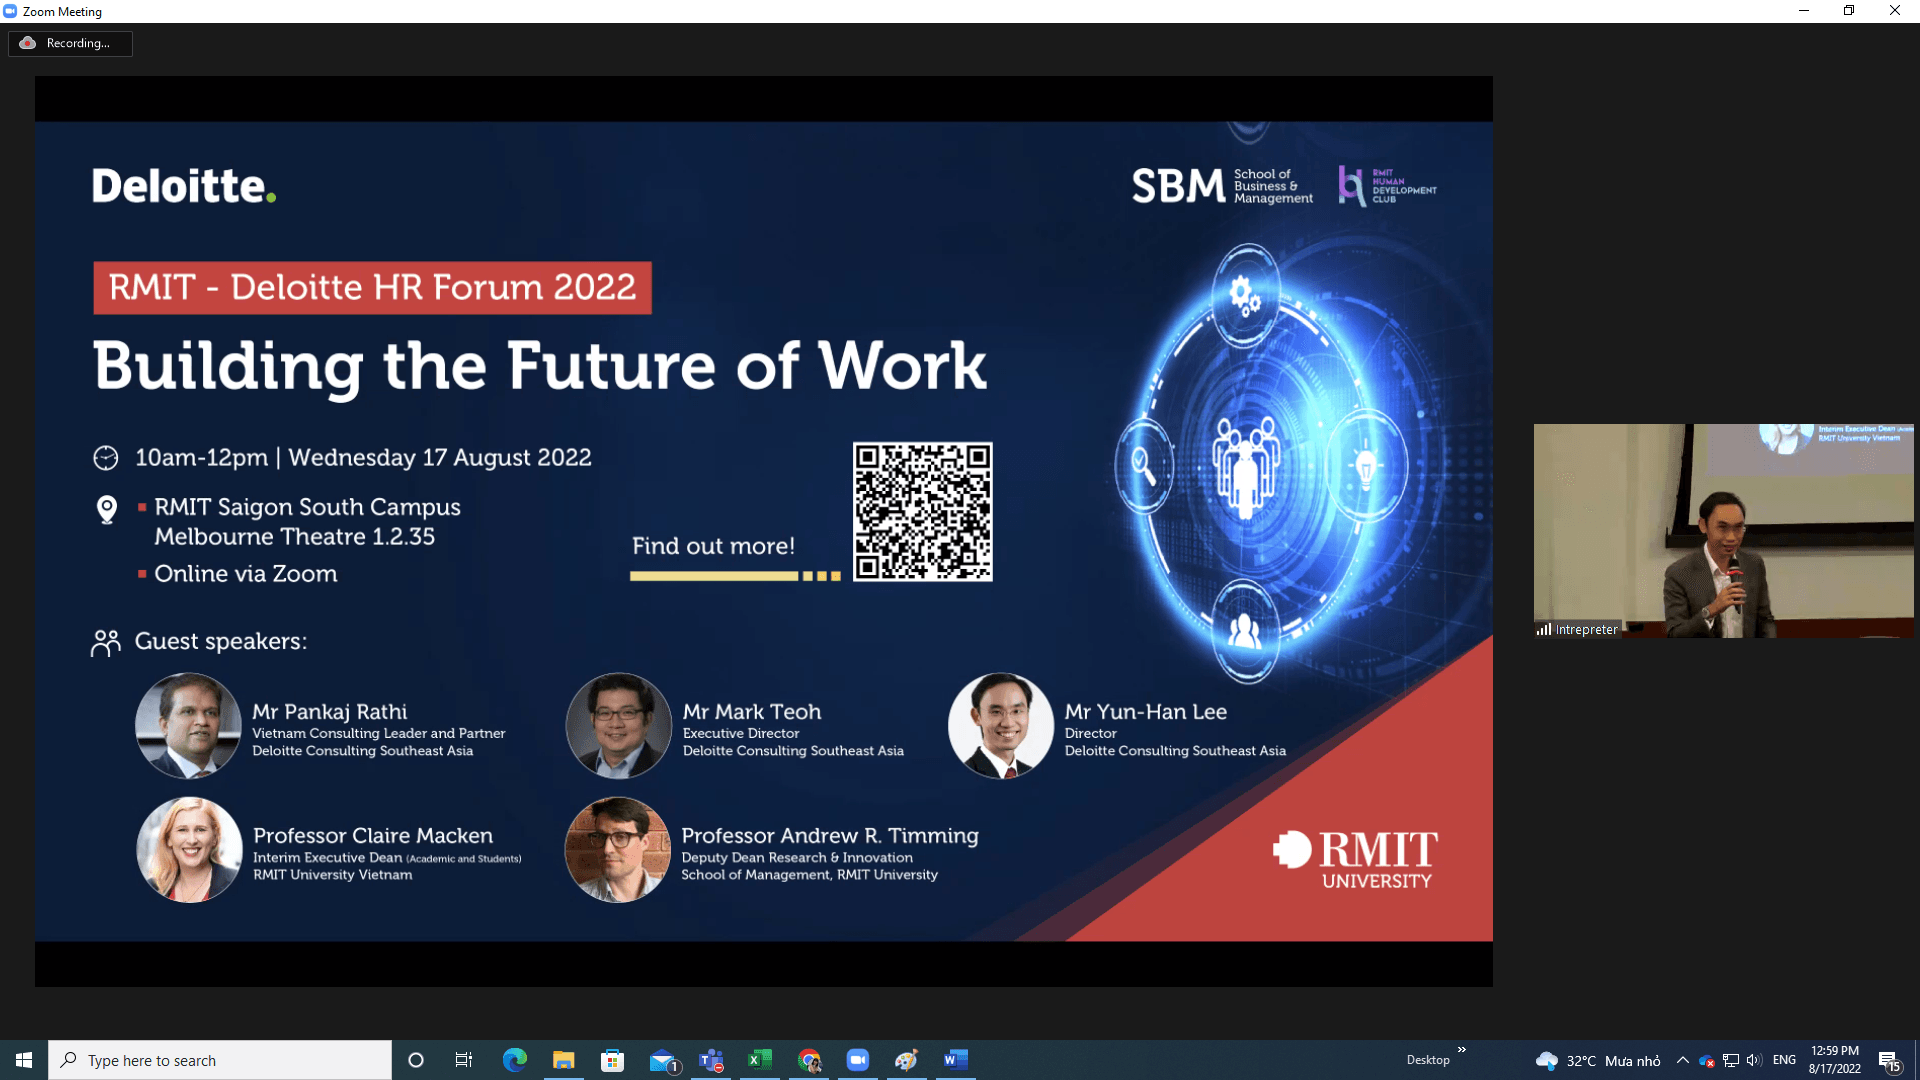1920x1080 pixels.
Task: Click Mr Yun-Han Lee's portrait photo
Action: tap(1001, 726)
